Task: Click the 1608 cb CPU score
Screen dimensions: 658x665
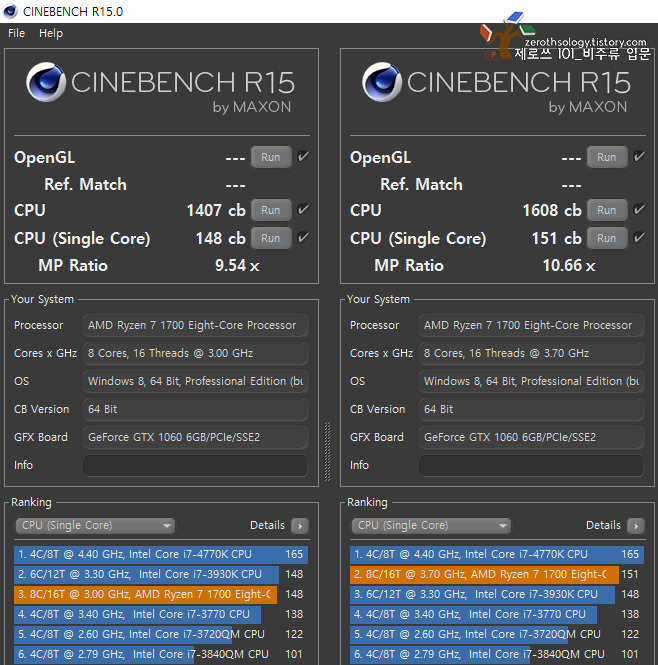Action: 552,210
